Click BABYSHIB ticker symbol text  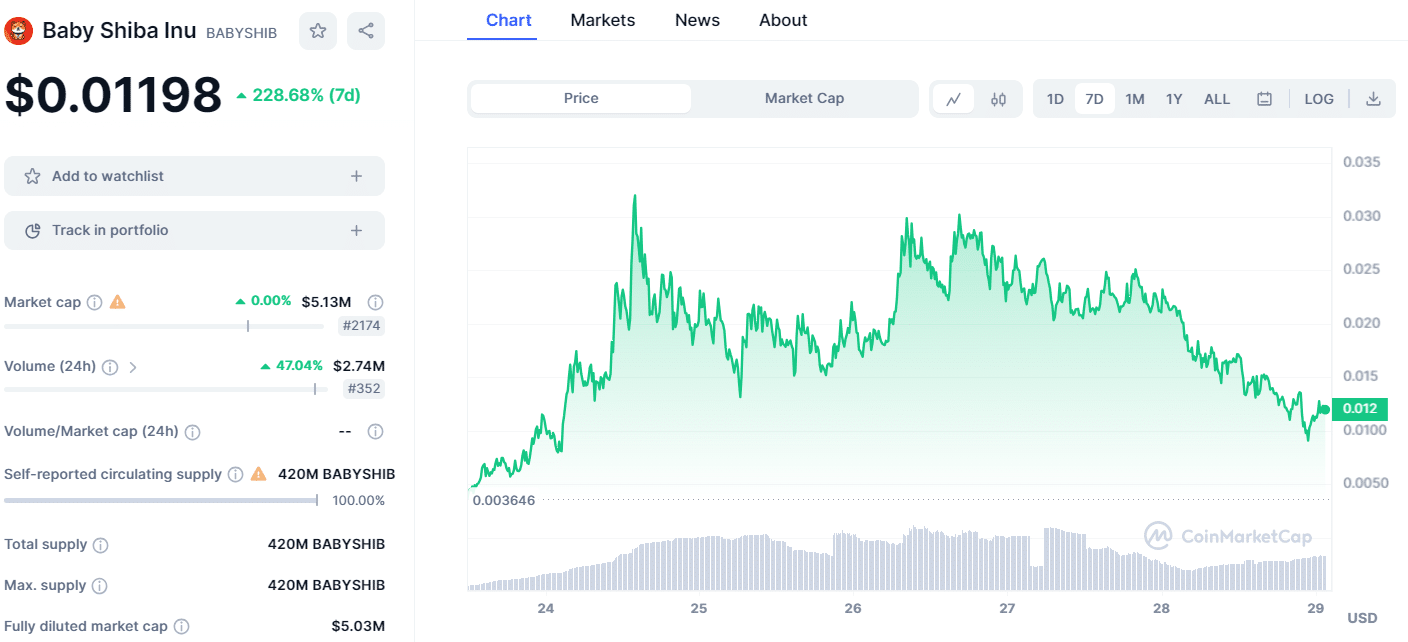click(x=241, y=33)
